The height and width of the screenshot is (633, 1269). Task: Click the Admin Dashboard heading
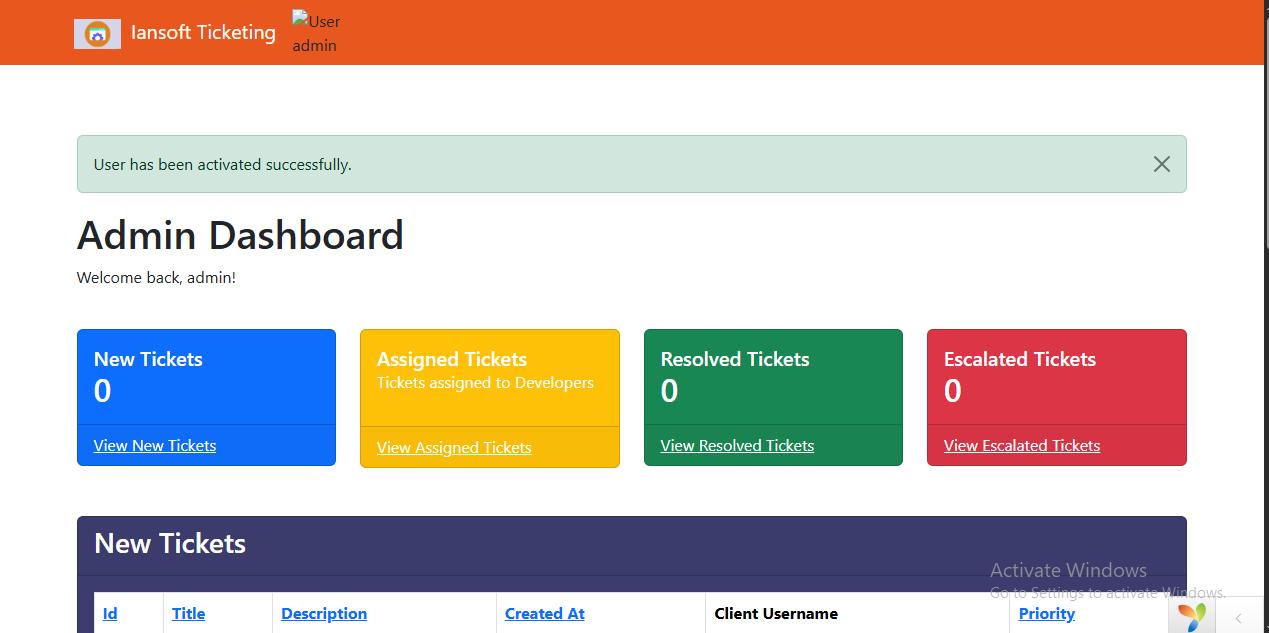pos(240,236)
